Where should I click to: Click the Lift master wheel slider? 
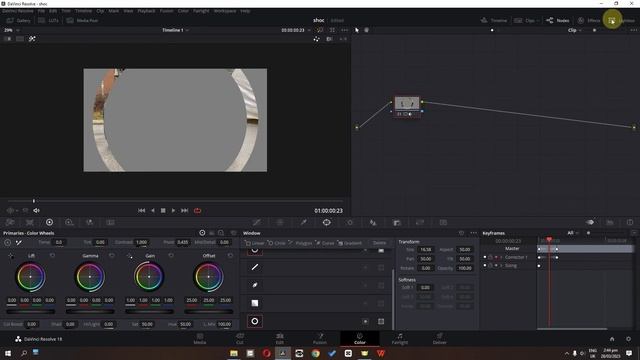31,311
